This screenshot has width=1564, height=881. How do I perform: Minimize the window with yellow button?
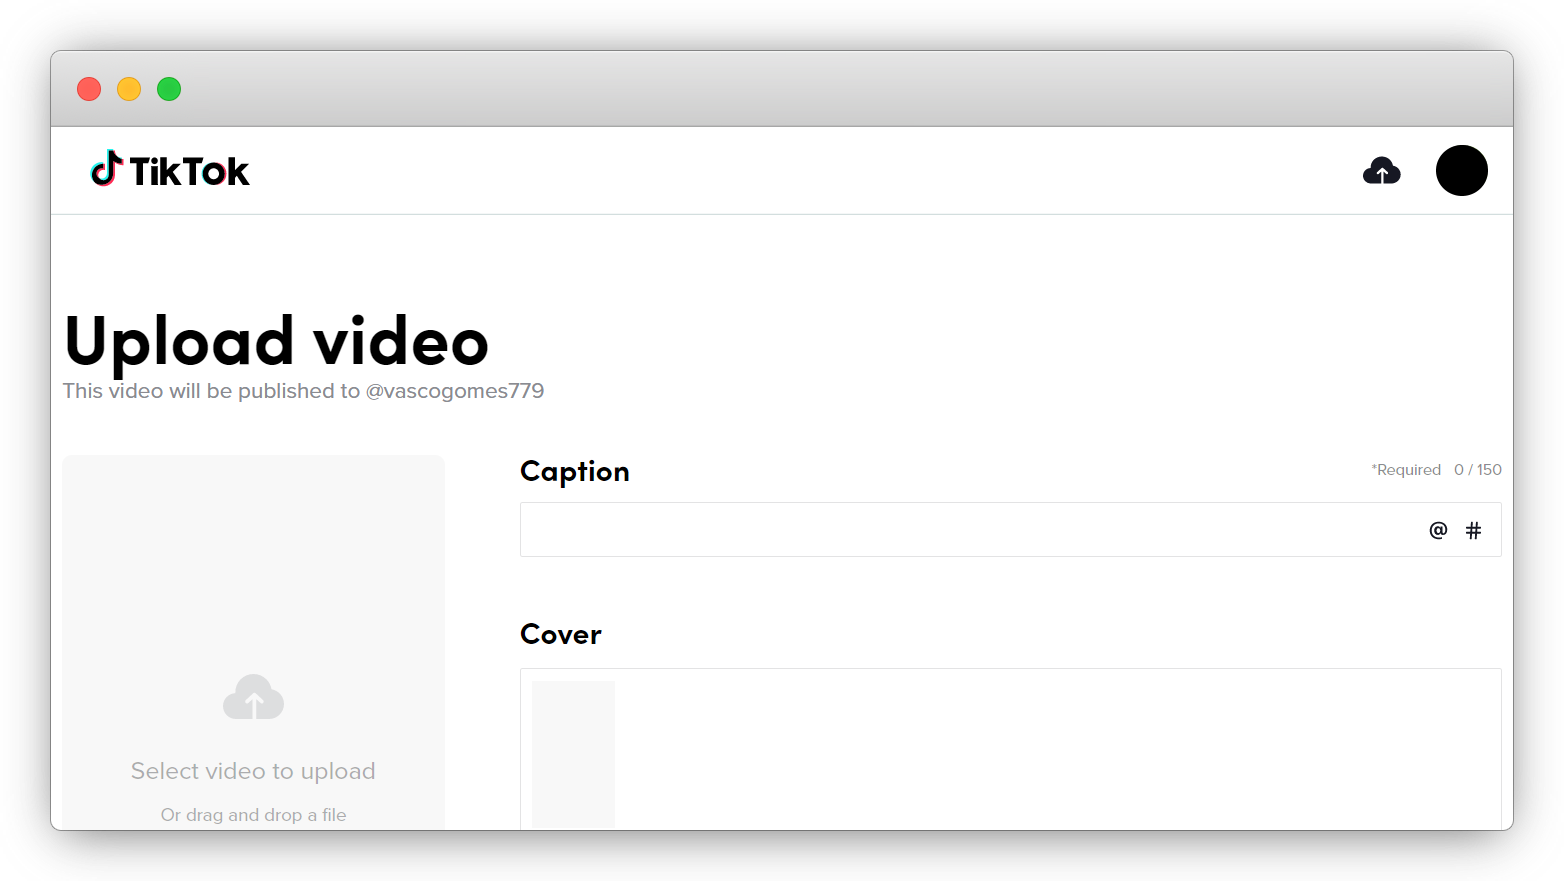click(x=129, y=89)
